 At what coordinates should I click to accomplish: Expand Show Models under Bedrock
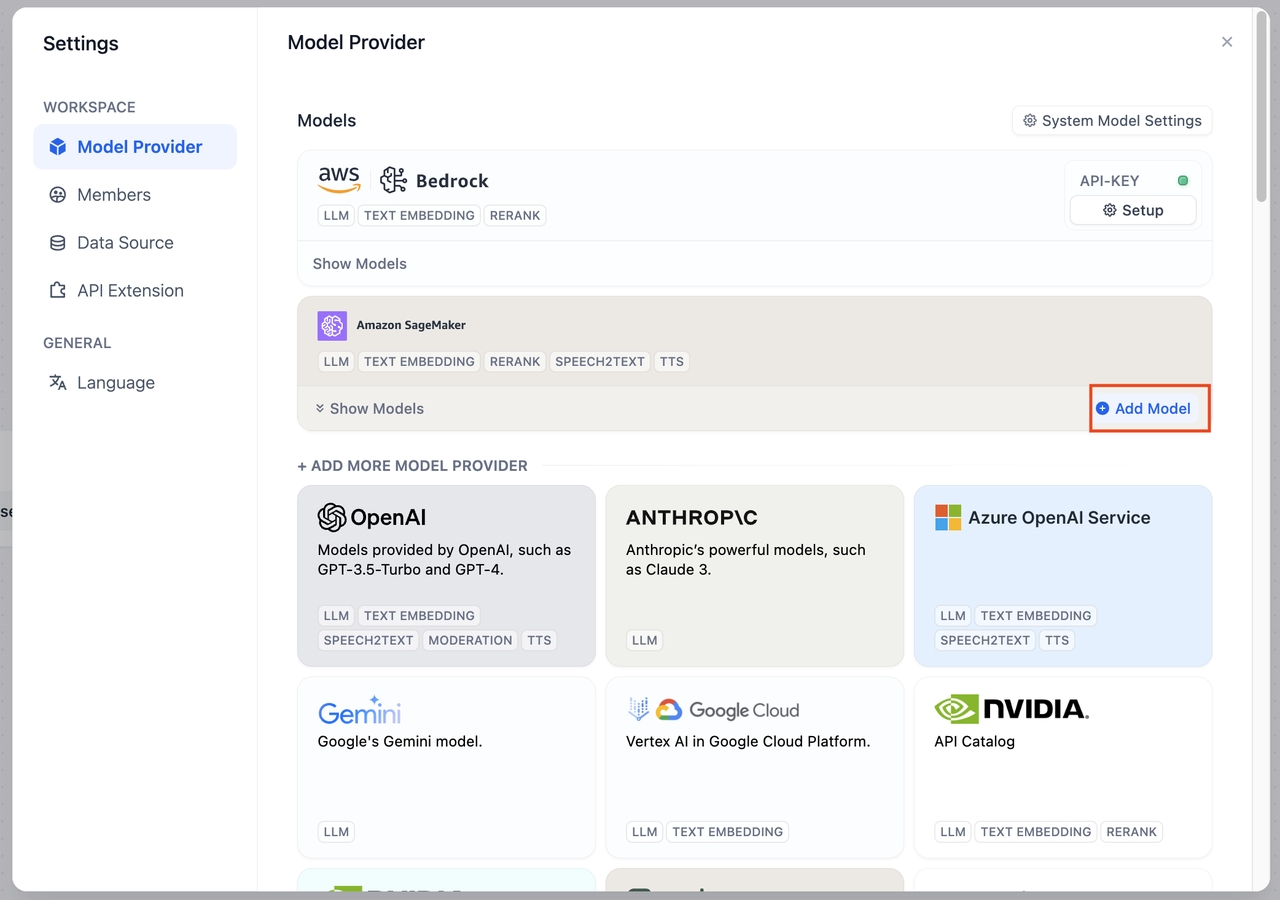click(359, 264)
